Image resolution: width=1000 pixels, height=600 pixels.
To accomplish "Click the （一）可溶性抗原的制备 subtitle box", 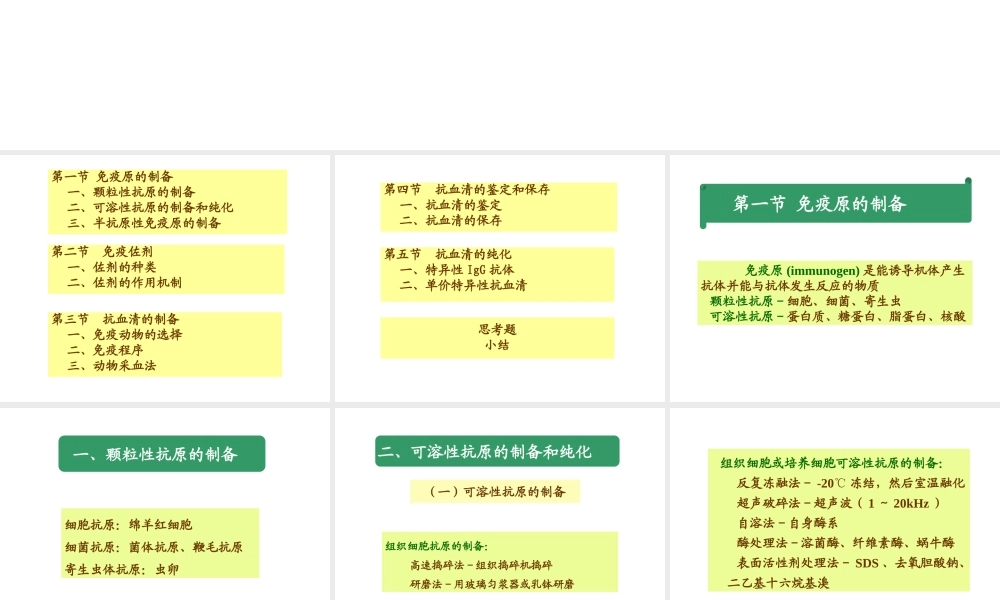I will pyautogui.click(x=494, y=491).
